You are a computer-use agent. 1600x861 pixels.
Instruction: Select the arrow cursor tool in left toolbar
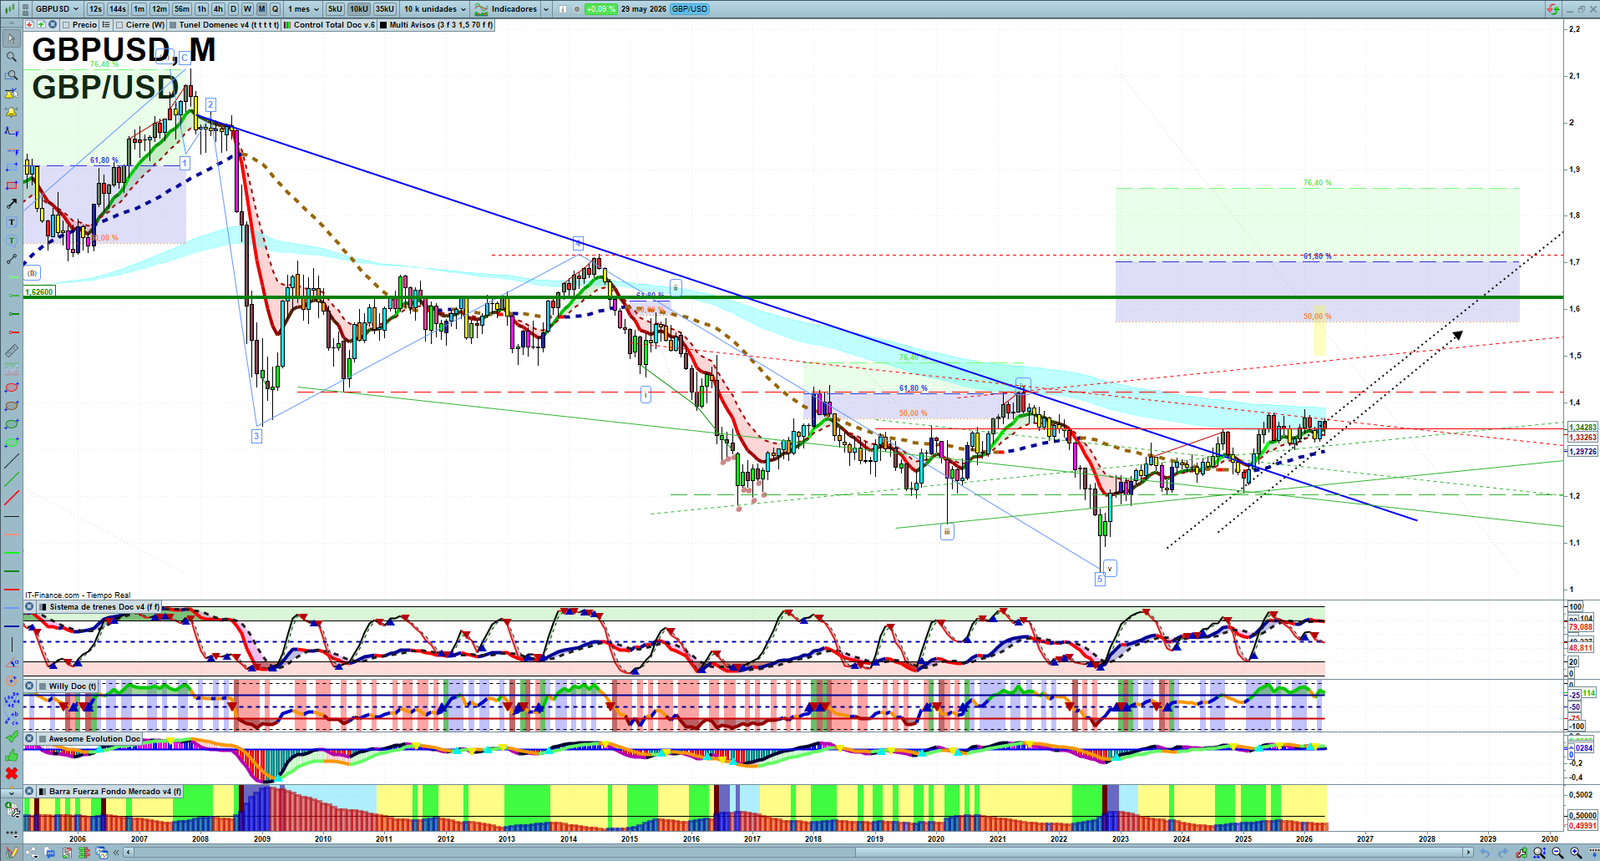pos(11,39)
